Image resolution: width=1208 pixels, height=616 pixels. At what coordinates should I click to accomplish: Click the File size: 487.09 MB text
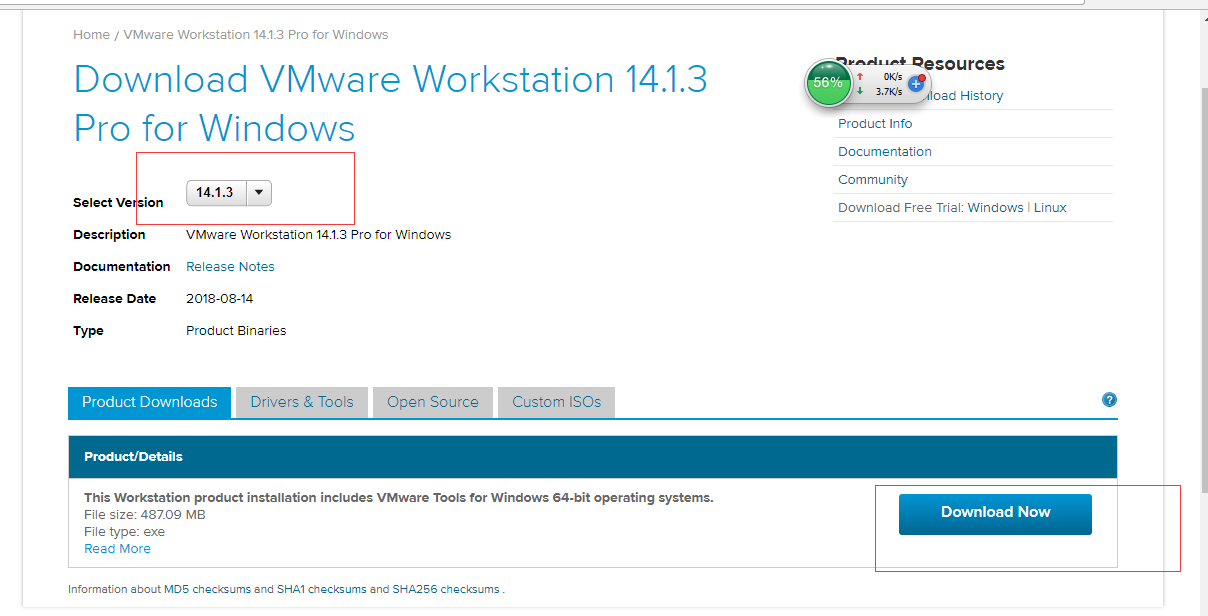pyautogui.click(x=144, y=515)
